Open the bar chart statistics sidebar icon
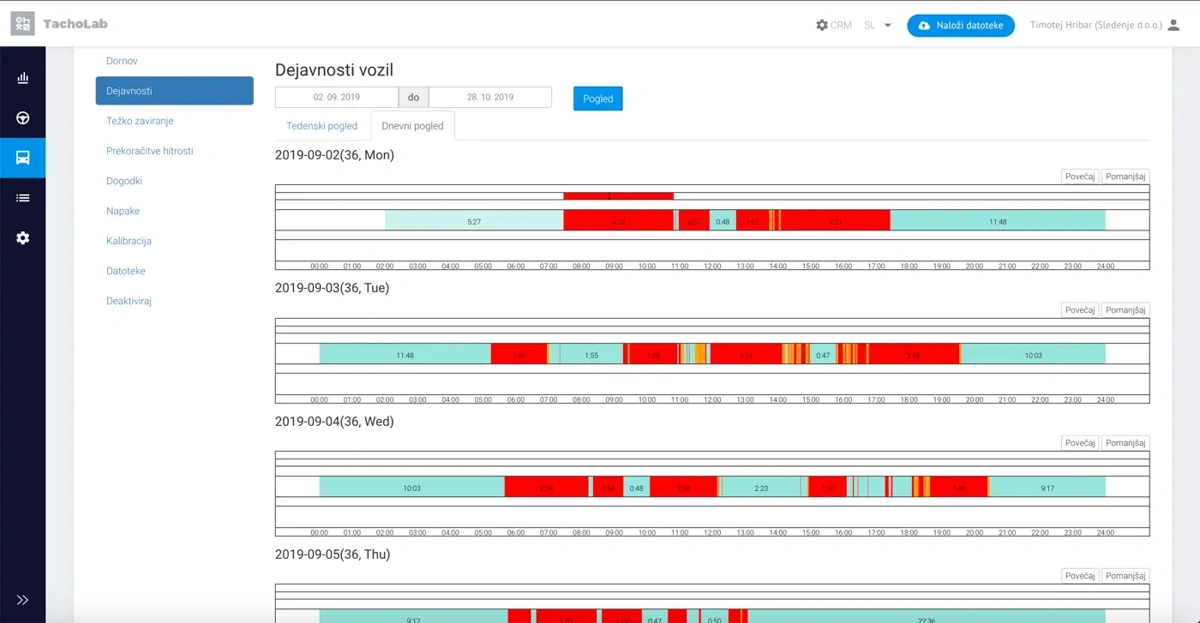 tap(22, 78)
